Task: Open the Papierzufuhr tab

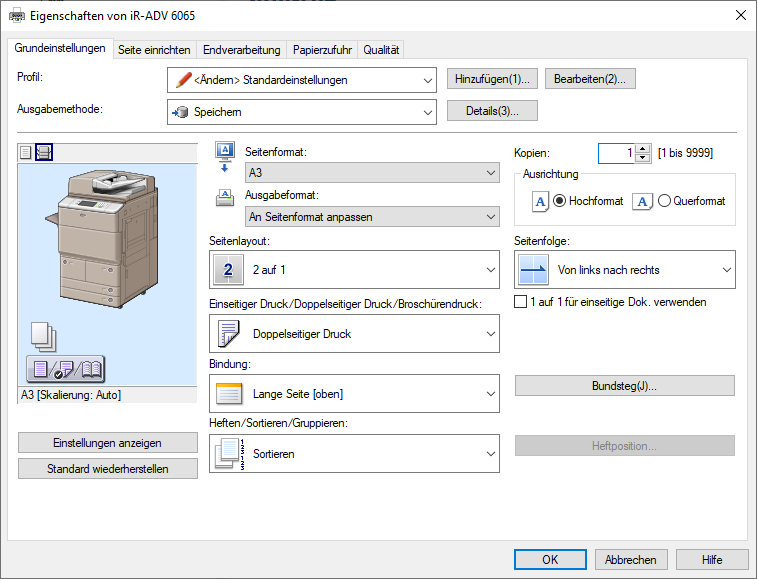Action: [322, 49]
